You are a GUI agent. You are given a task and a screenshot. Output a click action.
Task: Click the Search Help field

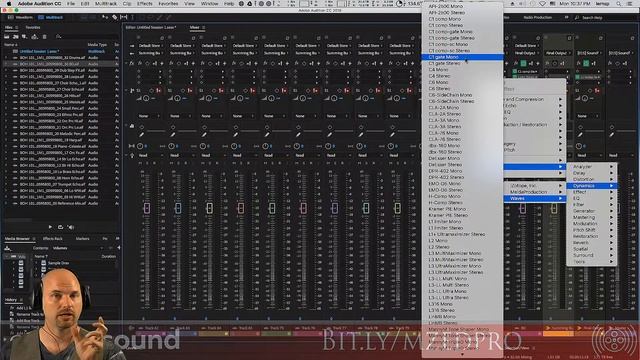coord(604,18)
